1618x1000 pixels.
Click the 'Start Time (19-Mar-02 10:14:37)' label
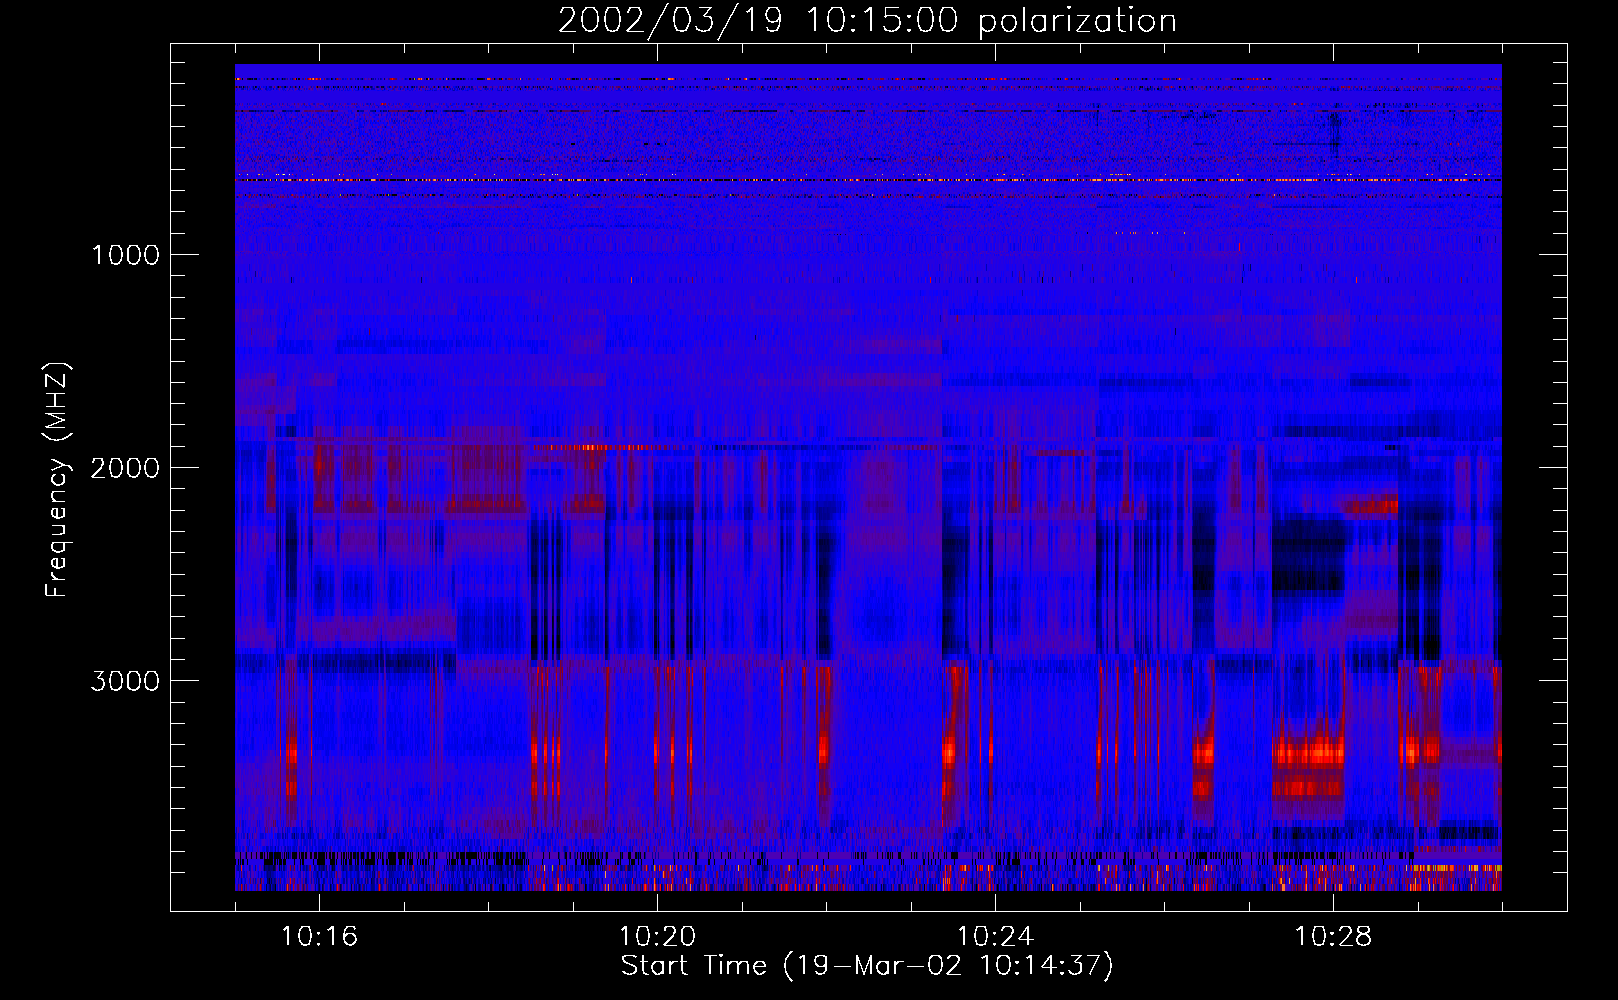[x=867, y=966]
